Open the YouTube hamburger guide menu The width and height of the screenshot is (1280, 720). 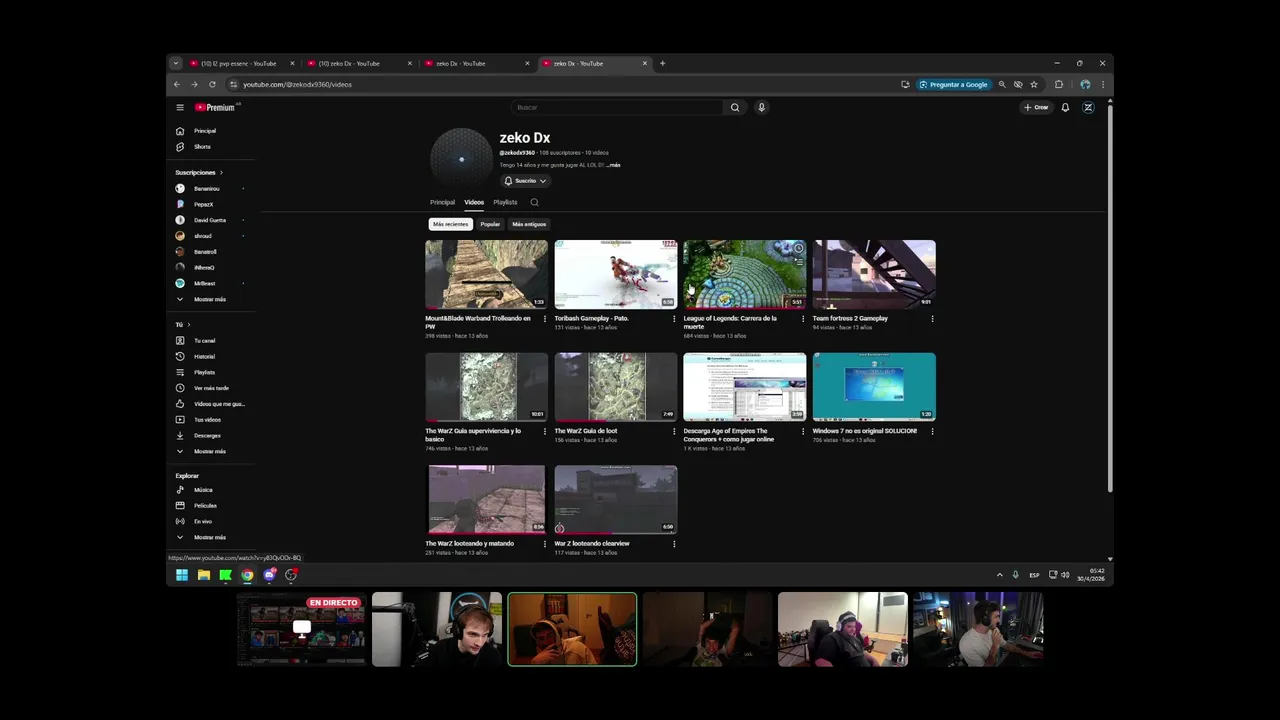pos(180,107)
